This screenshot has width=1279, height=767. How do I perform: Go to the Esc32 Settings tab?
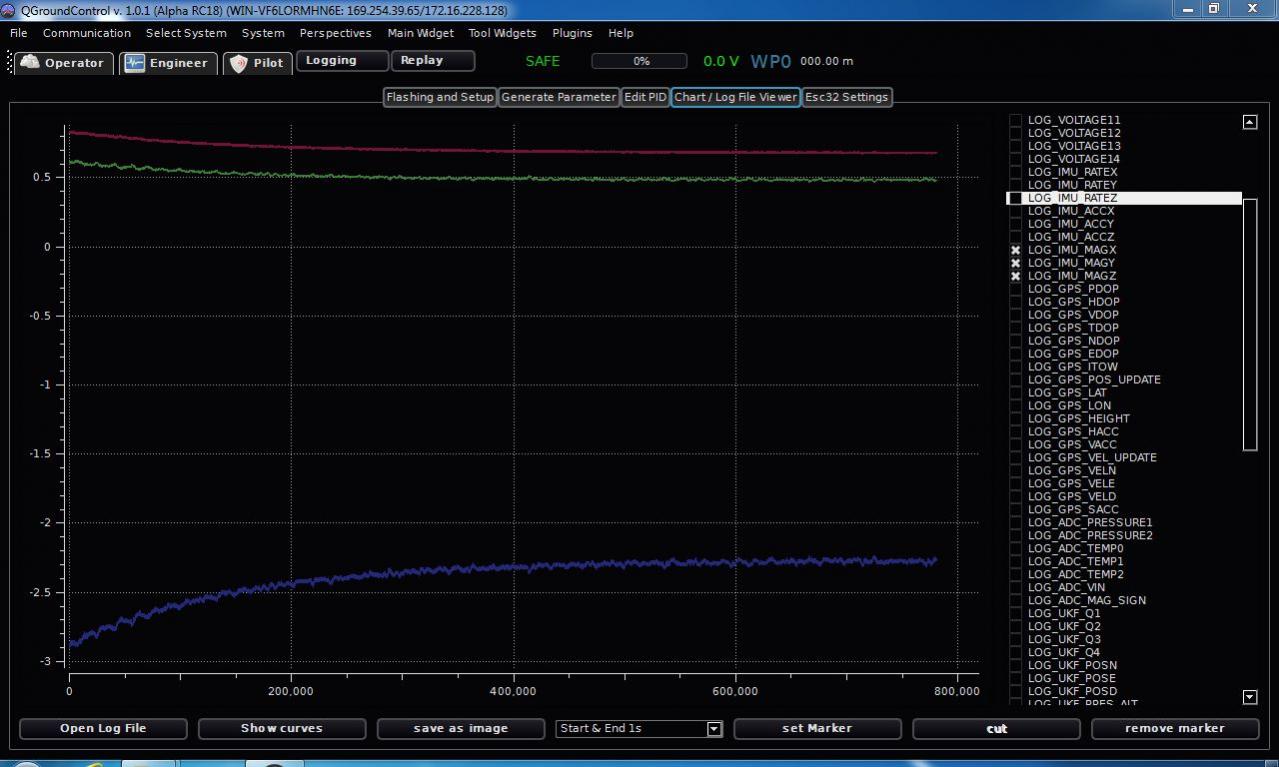[x=846, y=97]
